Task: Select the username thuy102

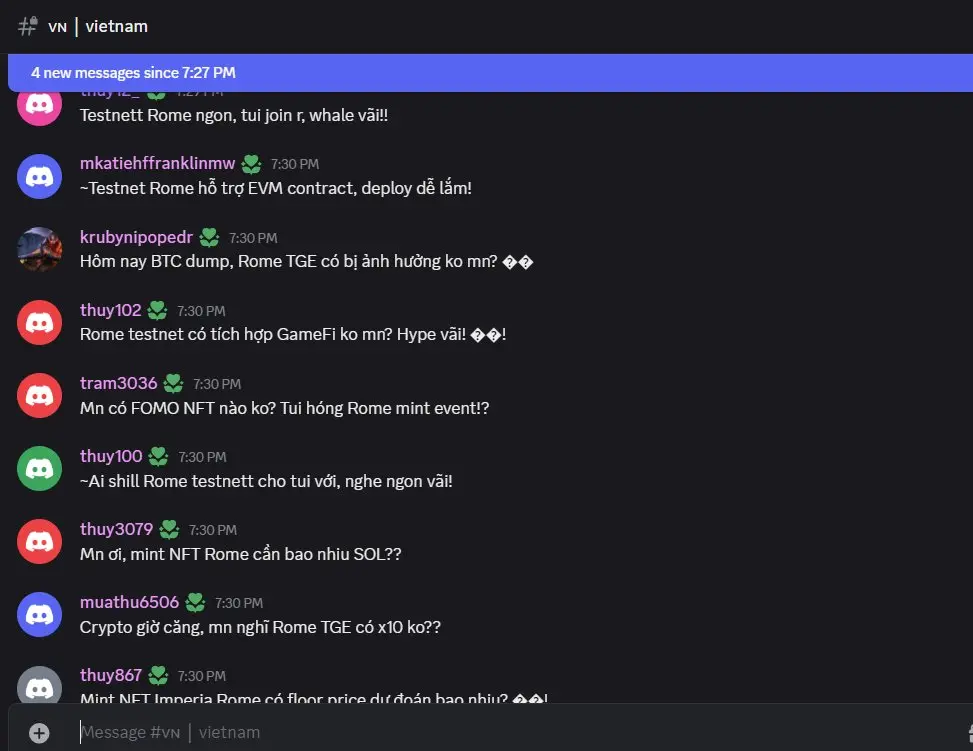Action: pos(110,310)
